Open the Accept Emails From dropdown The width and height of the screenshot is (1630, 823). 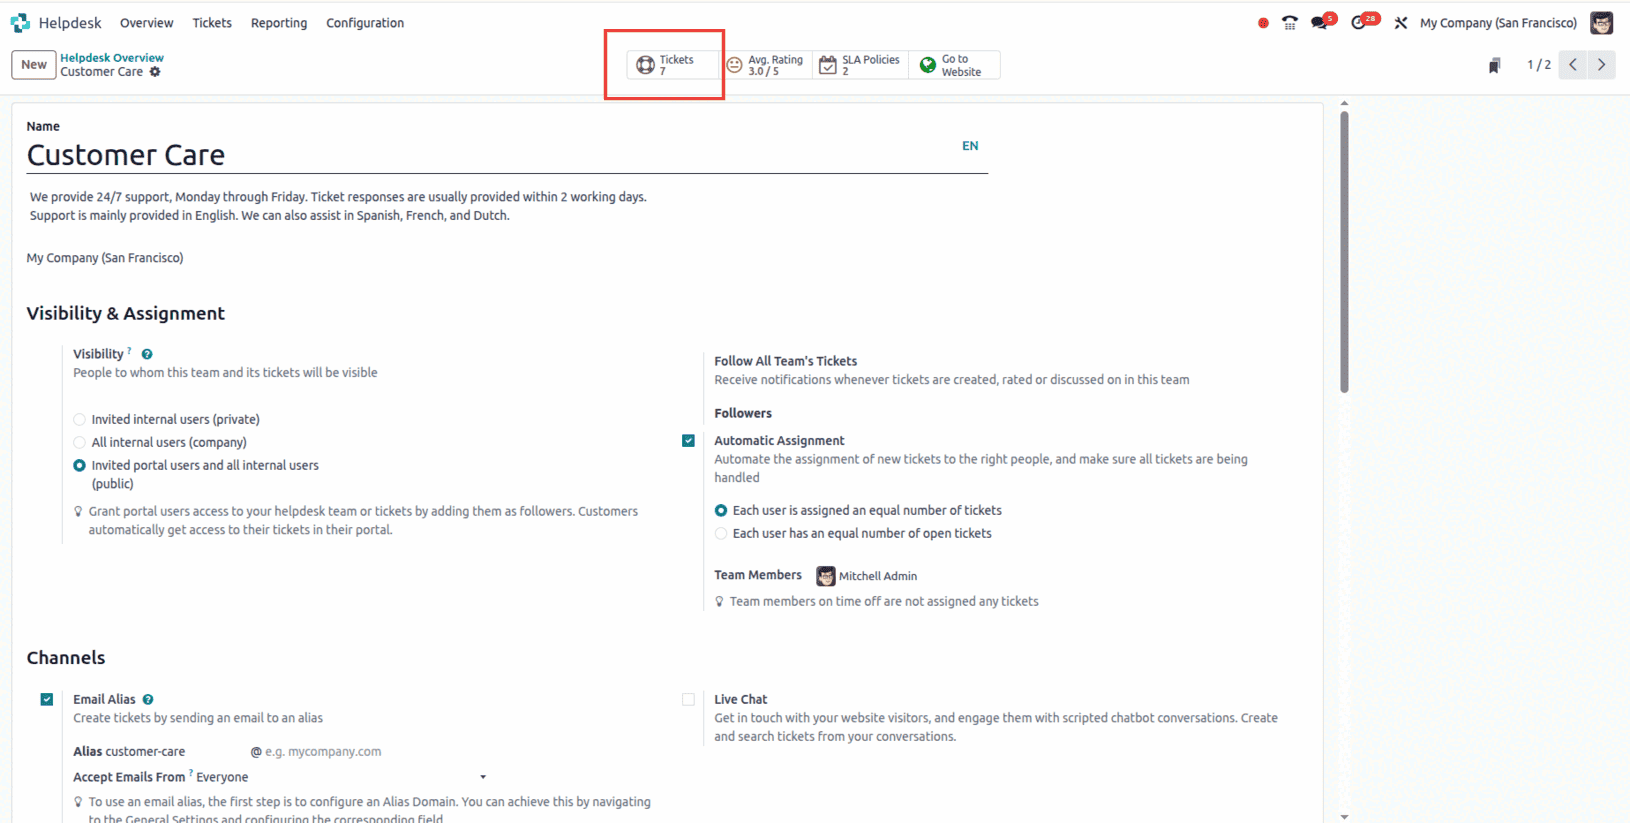[x=342, y=777]
